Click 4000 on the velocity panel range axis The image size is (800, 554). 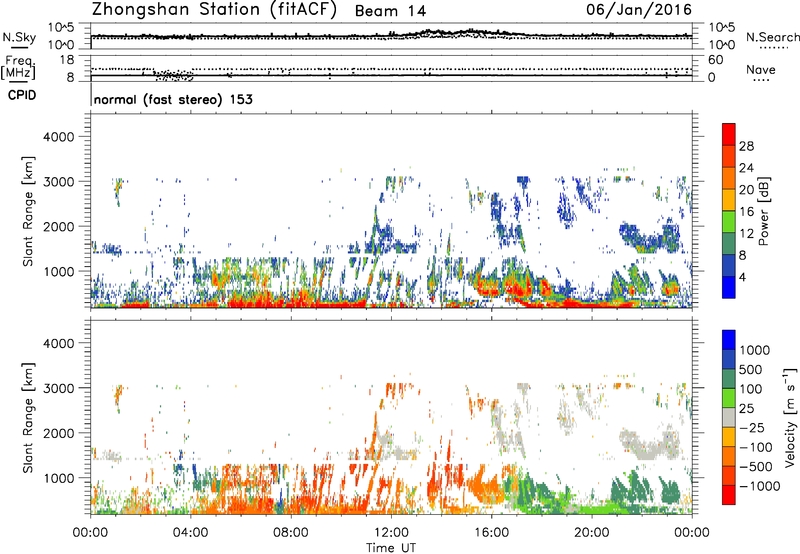pyautogui.click(x=59, y=343)
